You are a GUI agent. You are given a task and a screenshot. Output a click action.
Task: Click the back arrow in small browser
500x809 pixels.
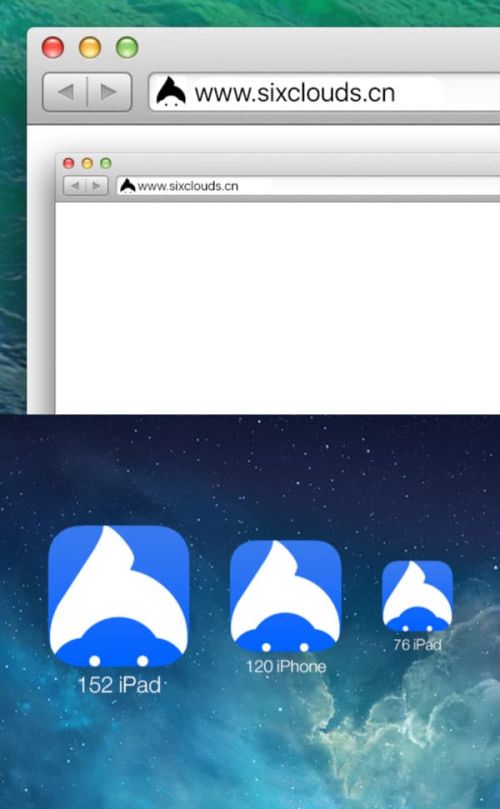75,186
